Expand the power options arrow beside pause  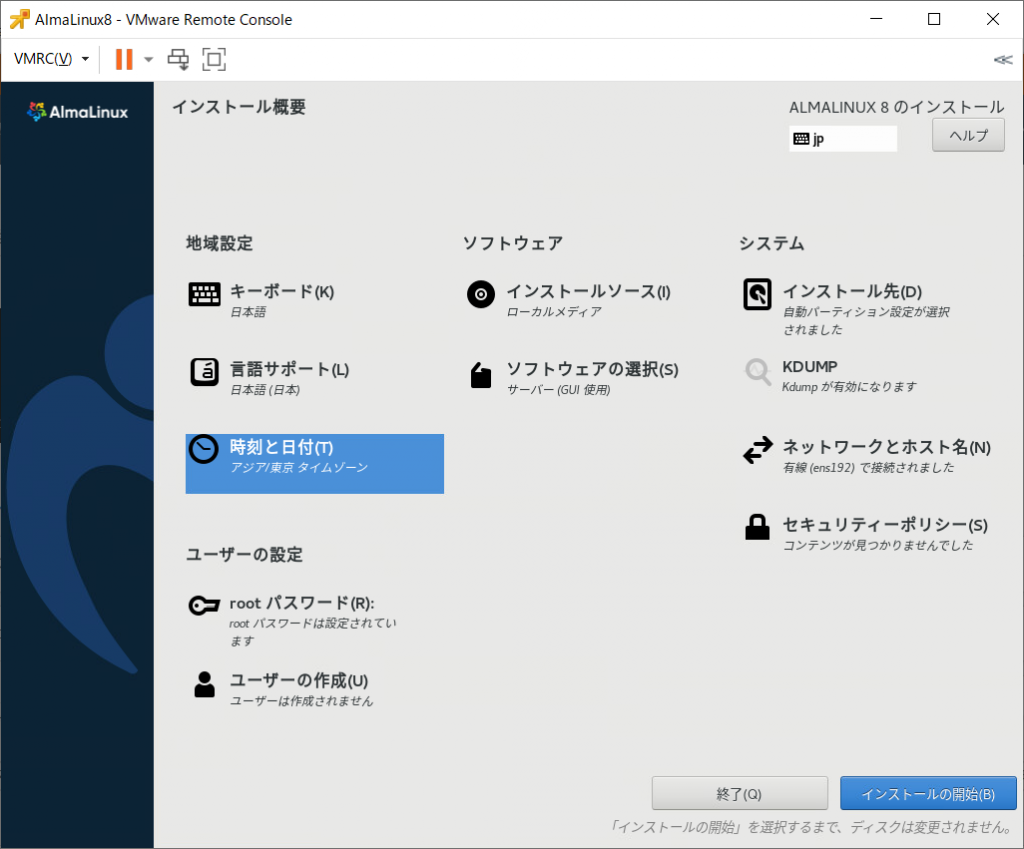148,59
